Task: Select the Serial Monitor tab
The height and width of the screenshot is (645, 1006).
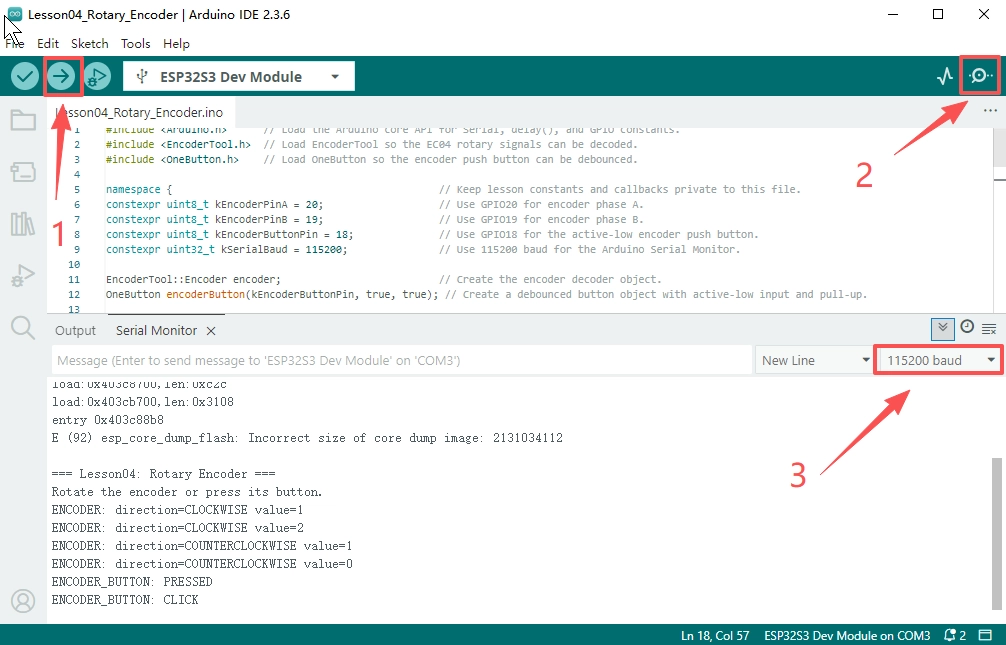Action: point(157,331)
